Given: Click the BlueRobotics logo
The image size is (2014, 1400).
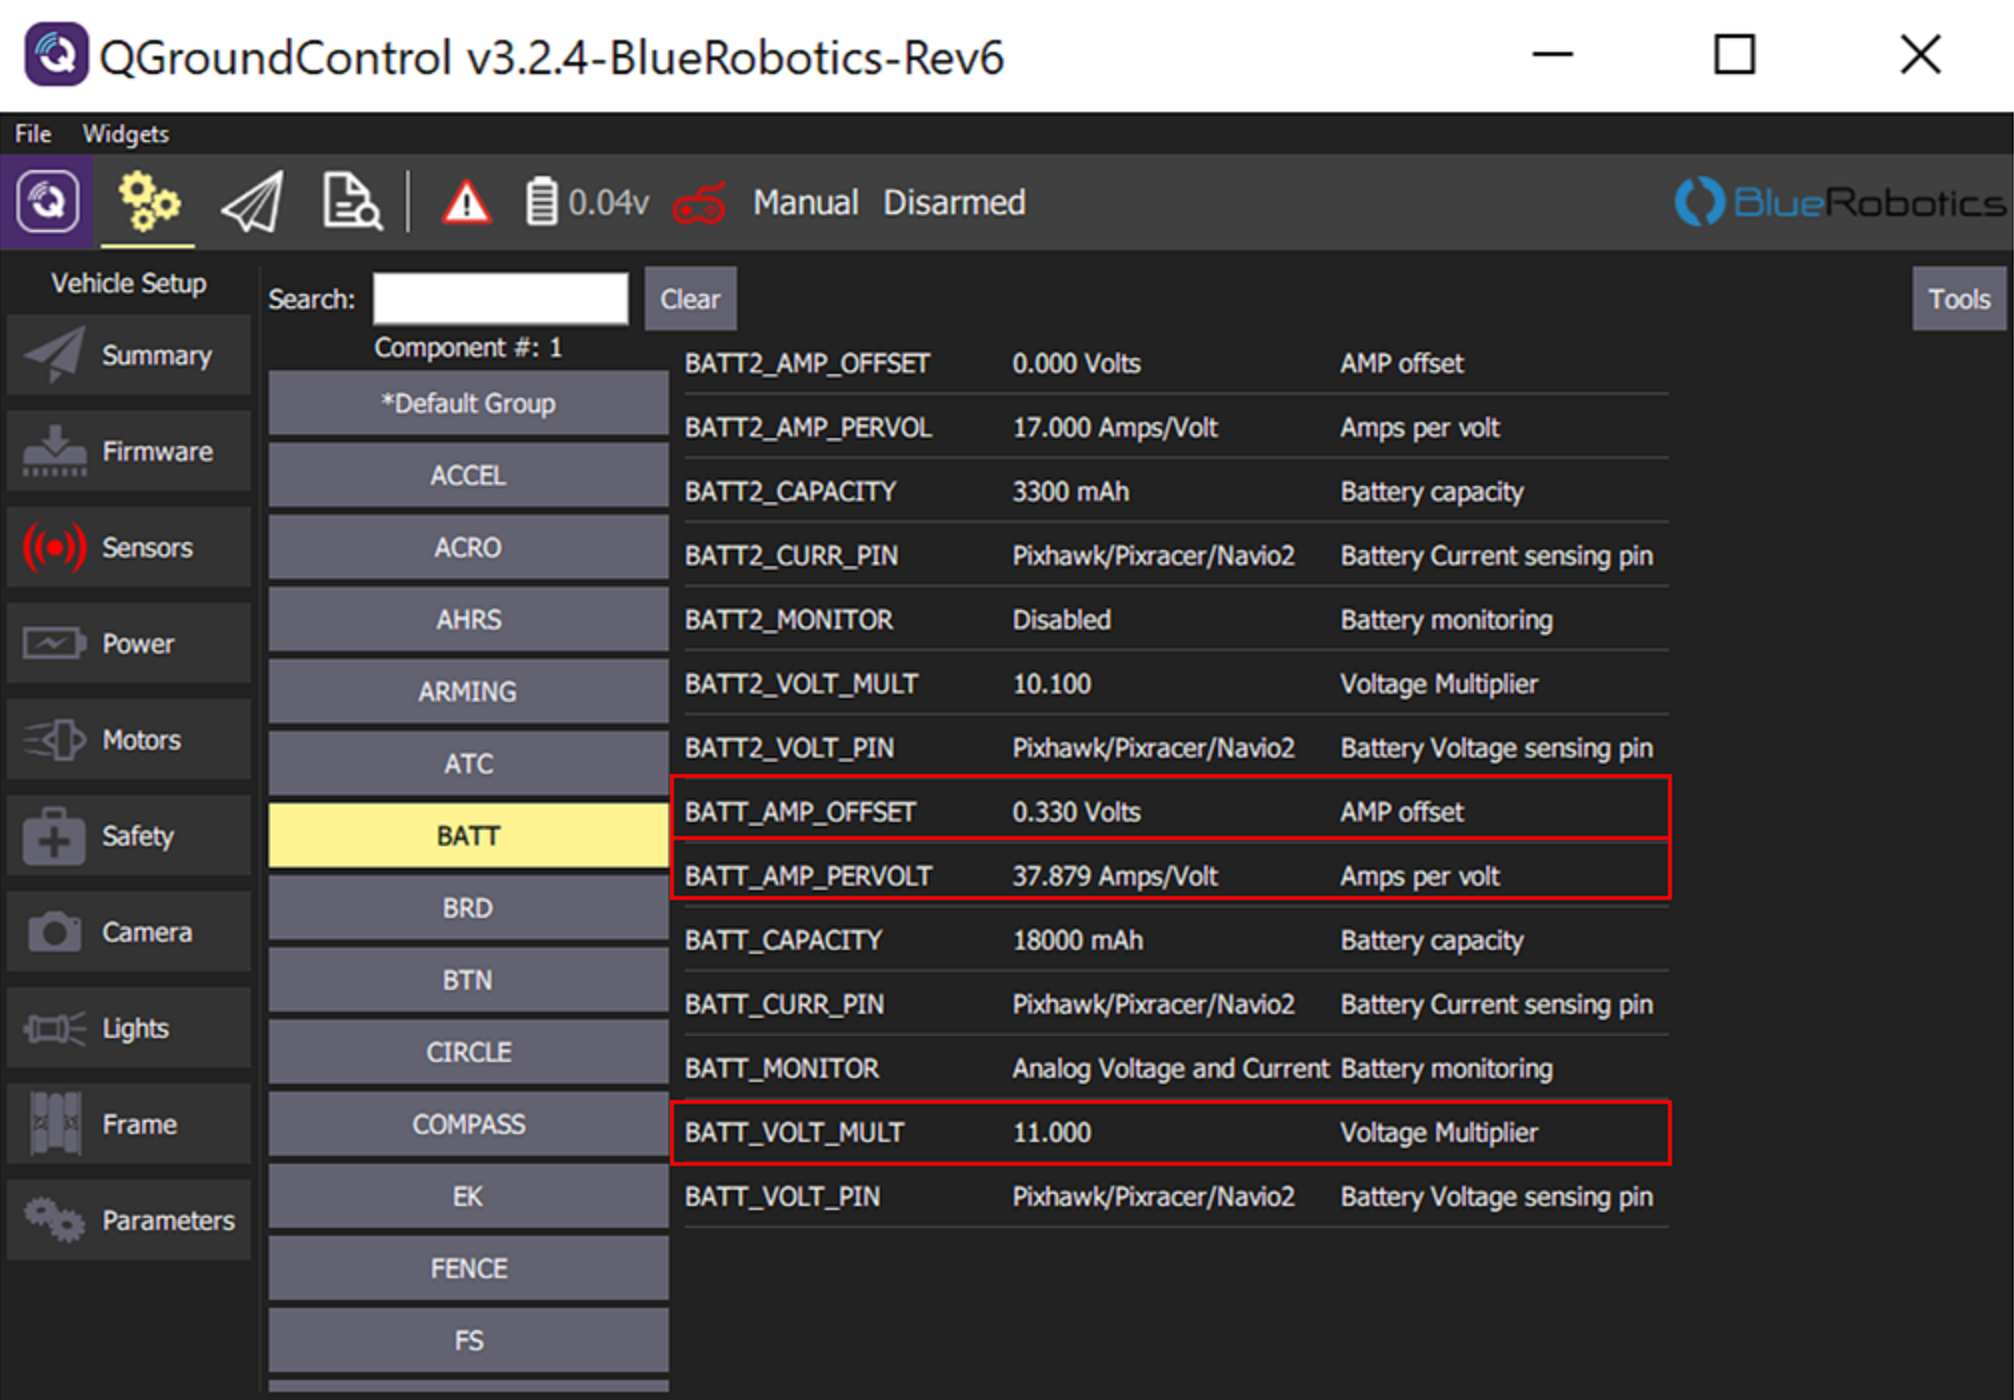Looking at the screenshot, I should 1840,203.
